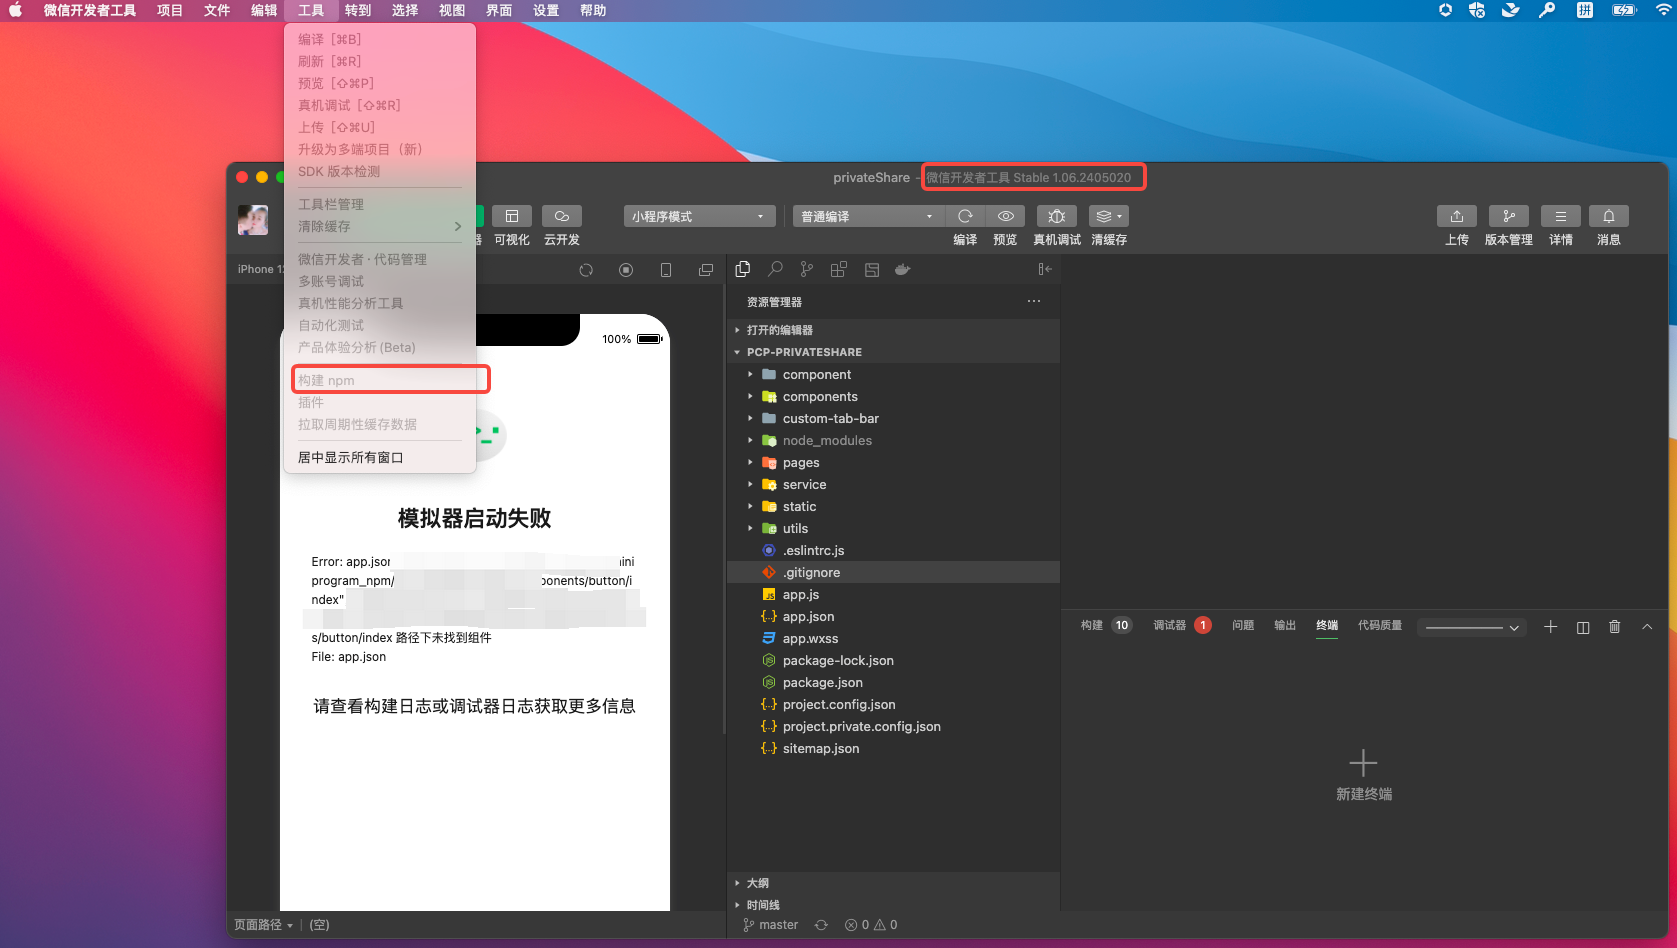Expand the 打开的编辑器 section
Image resolution: width=1677 pixels, height=948 pixels.
tap(893, 330)
